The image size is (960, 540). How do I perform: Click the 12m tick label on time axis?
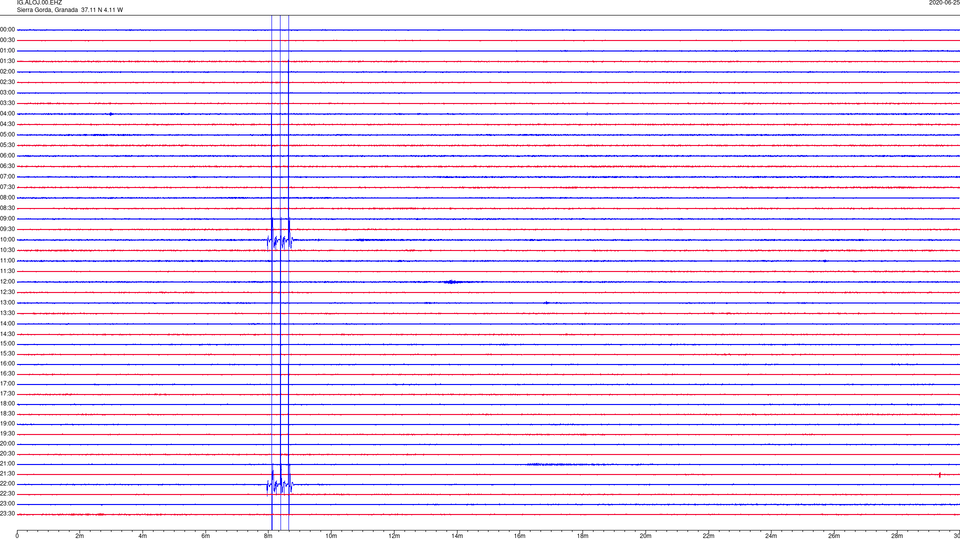[x=394, y=536]
